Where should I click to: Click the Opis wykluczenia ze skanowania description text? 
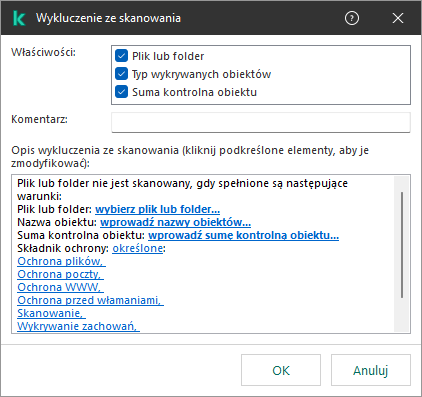190,157
